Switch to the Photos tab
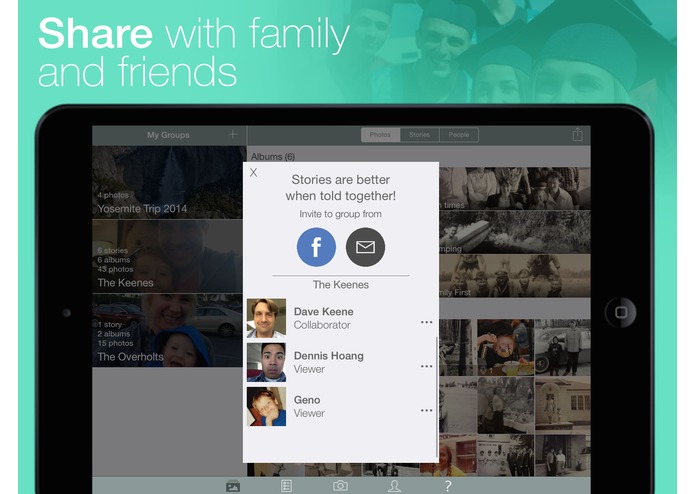Viewport: 695px width, 494px height. pyautogui.click(x=380, y=135)
